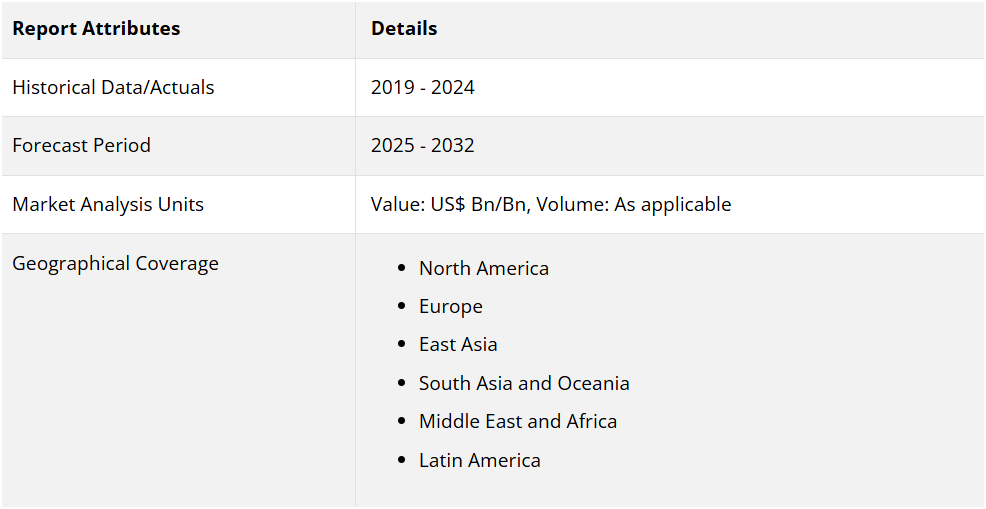This screenshot has height=509, width=986.
Task: Click the North America list item
Action: click(484, 268)
